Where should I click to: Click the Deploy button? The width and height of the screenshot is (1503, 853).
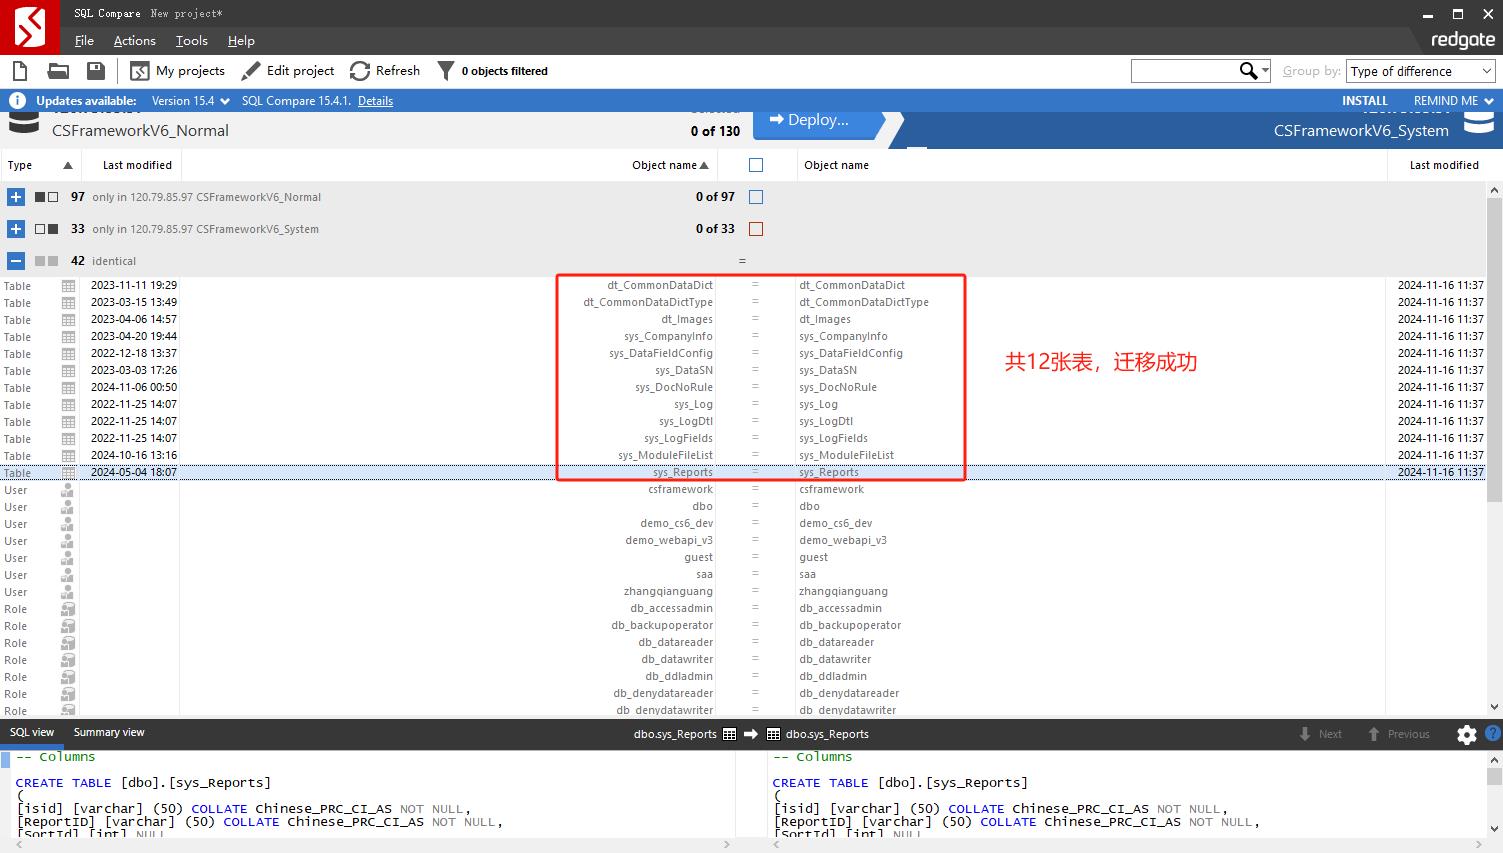coord(817,120)
